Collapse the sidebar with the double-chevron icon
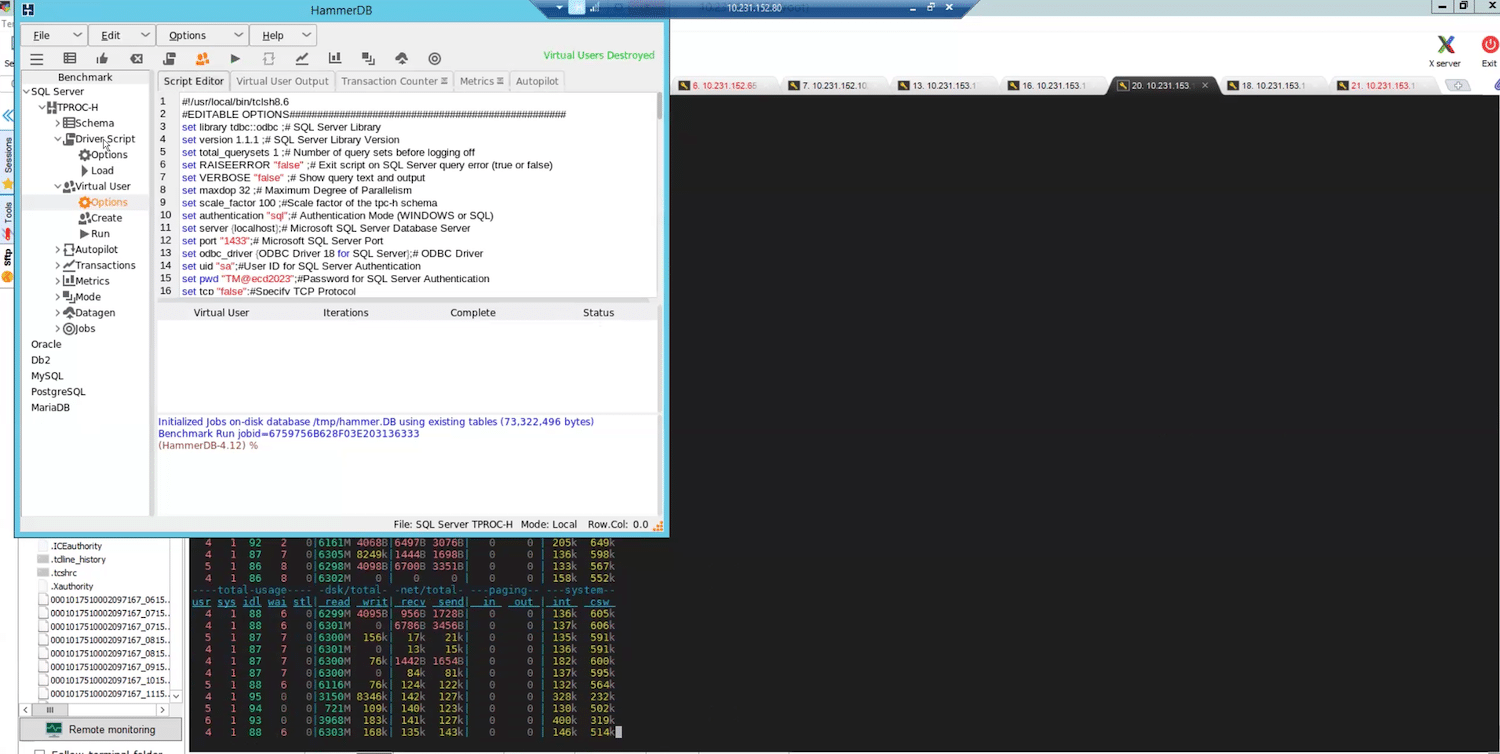 [8, 116]
